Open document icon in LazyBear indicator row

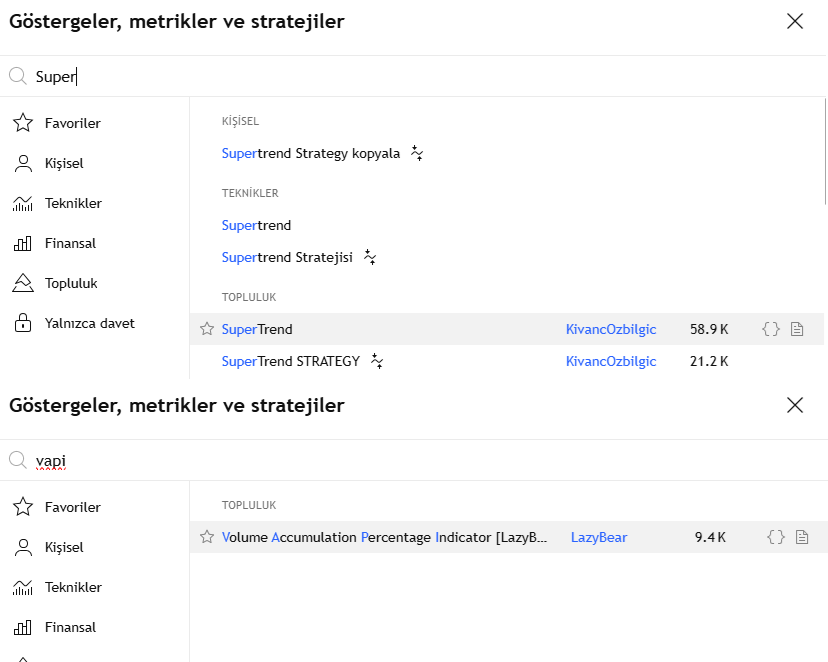tap(802, 537)
